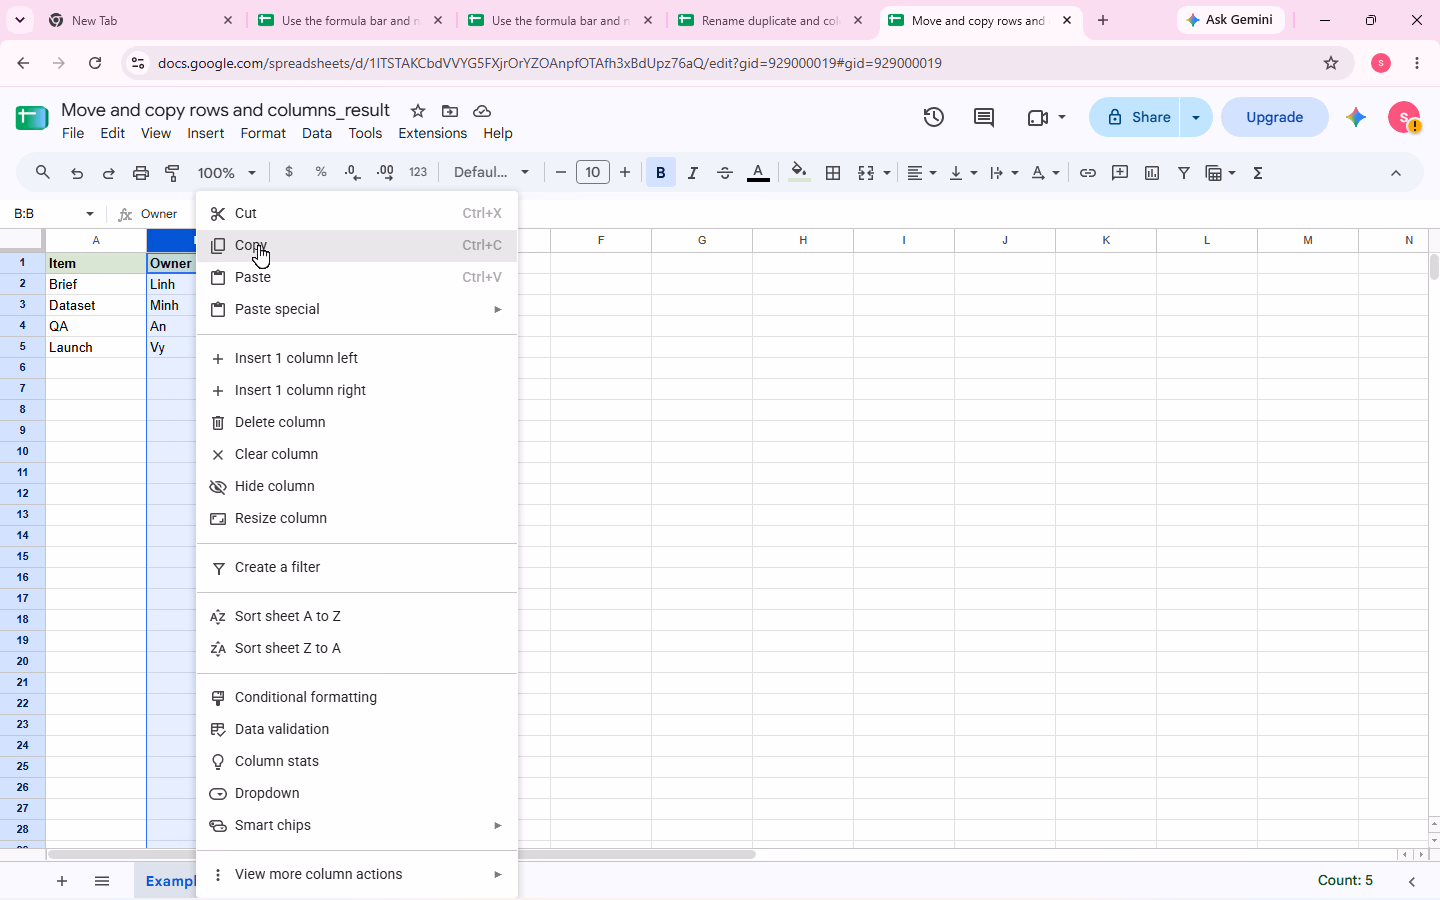This screenshot has height=900, width=1440.
Task: Click the Upgrade button
Action: coord(1274,117)
